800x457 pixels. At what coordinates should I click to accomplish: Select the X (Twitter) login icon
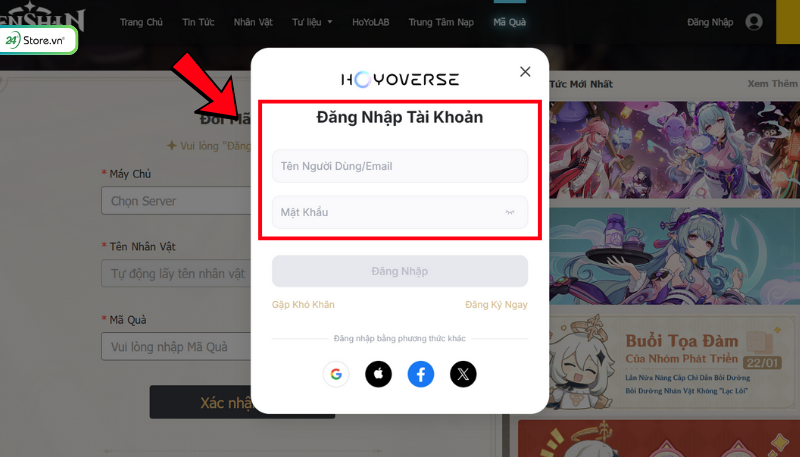(x=463, y=374)
